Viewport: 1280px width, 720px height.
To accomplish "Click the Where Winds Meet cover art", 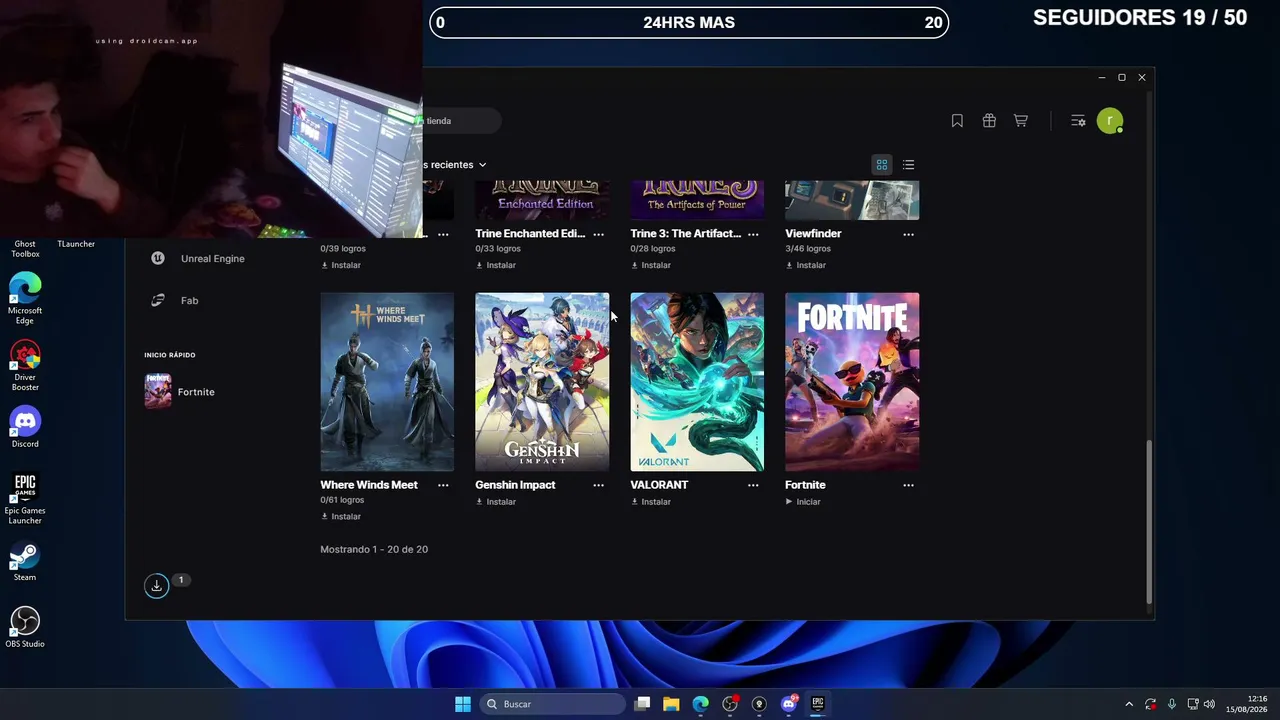I will [x=387, y=382].
